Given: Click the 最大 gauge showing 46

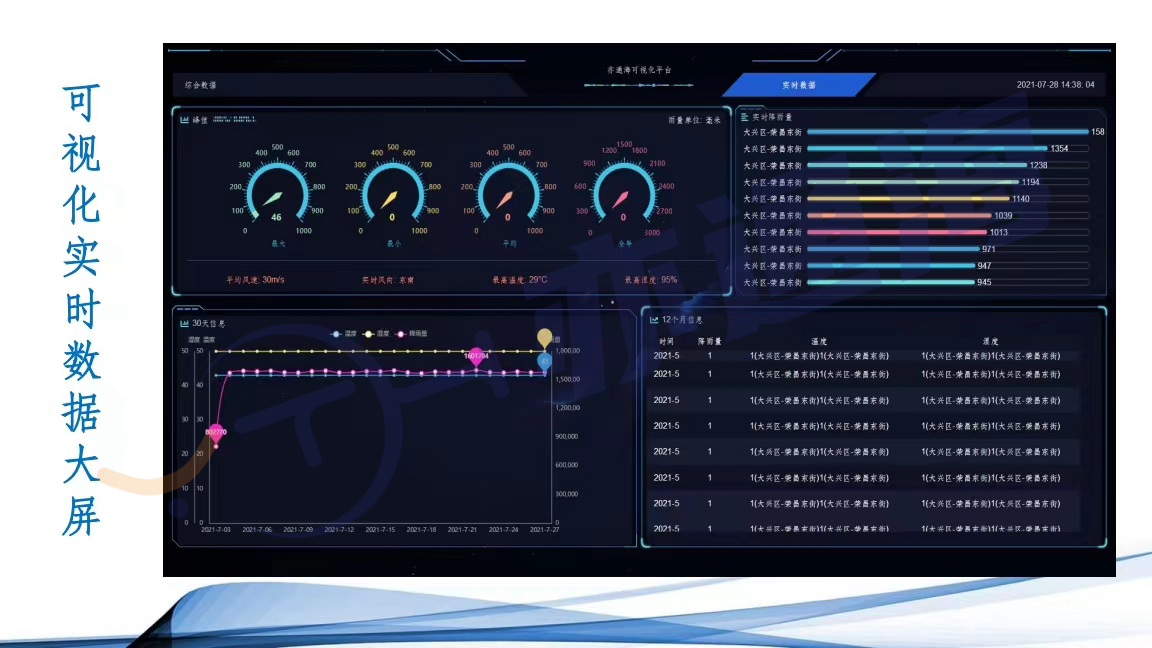Looking at the screenshot, I should coord(277,193).
